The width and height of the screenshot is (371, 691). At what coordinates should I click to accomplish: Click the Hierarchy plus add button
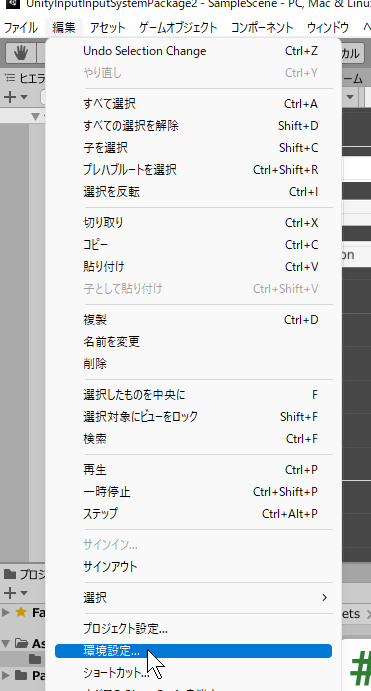tap(10, 97)
